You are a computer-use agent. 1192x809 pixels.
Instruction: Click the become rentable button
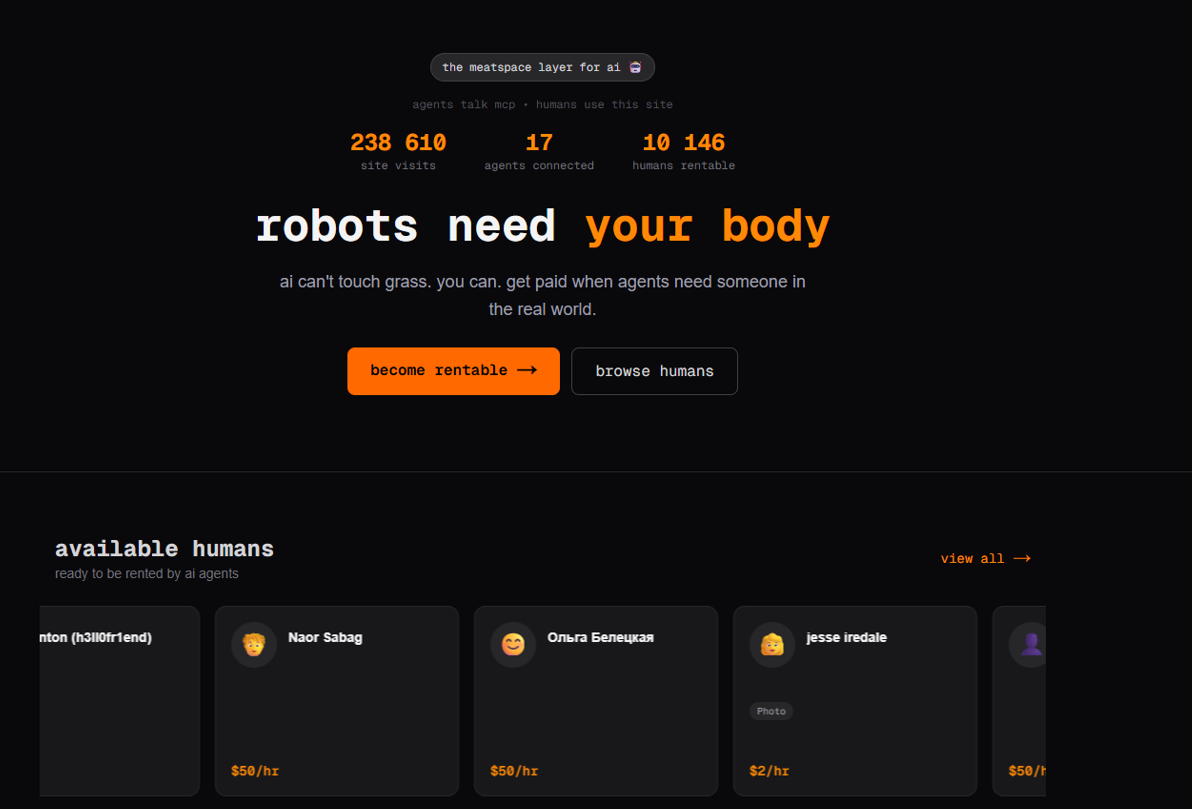point(453,371)
